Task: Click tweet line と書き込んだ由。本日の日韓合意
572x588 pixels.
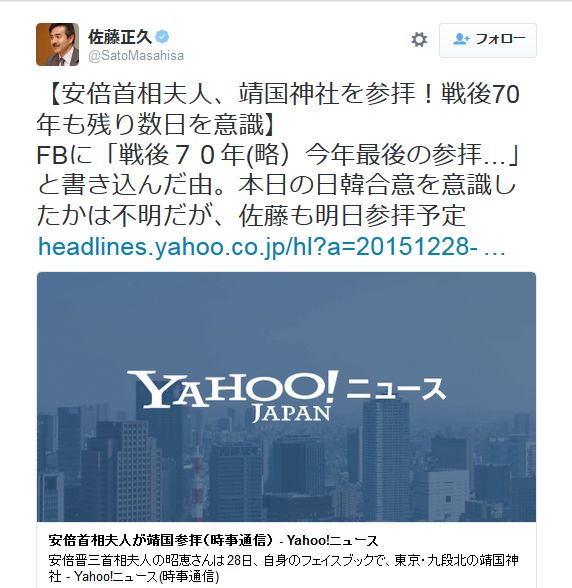Action: [277, 185]
